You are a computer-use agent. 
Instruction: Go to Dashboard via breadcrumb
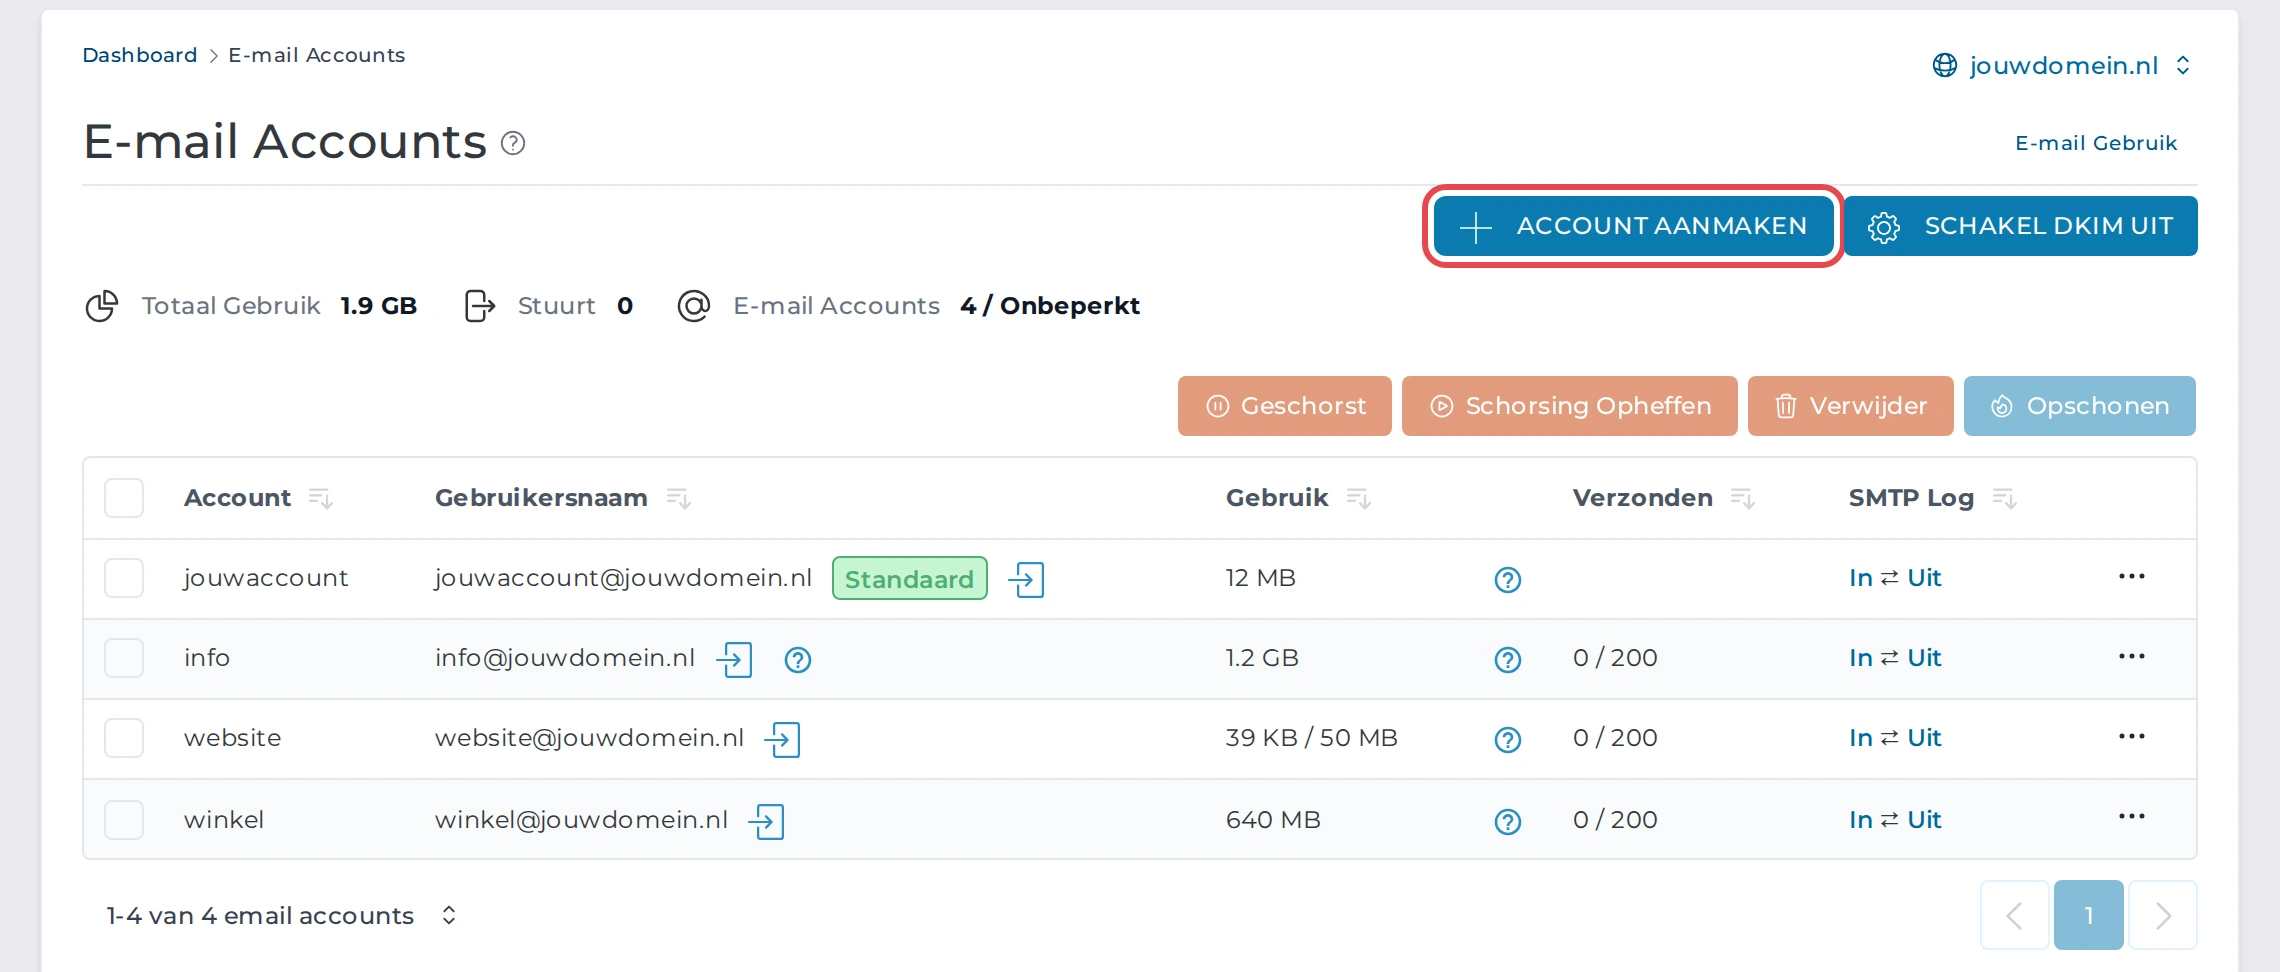140,55
